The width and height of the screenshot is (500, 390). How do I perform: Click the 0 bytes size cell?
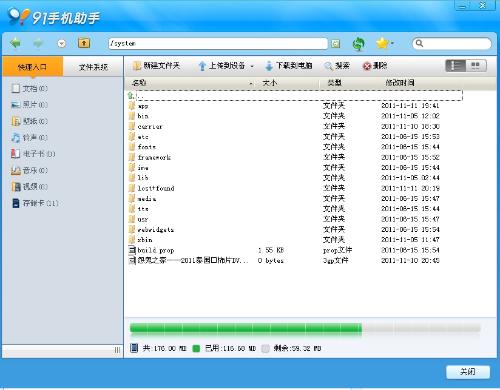[271, 260]
